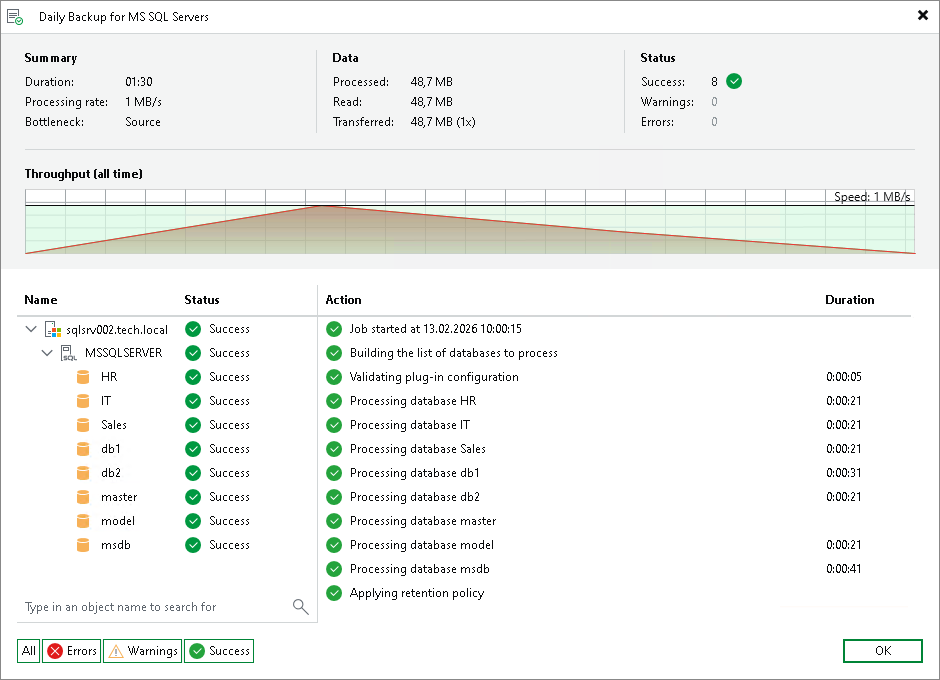This screenshot has width=940, height=680.
Task: Sort by the Name column header
Action: click(41, 300)
